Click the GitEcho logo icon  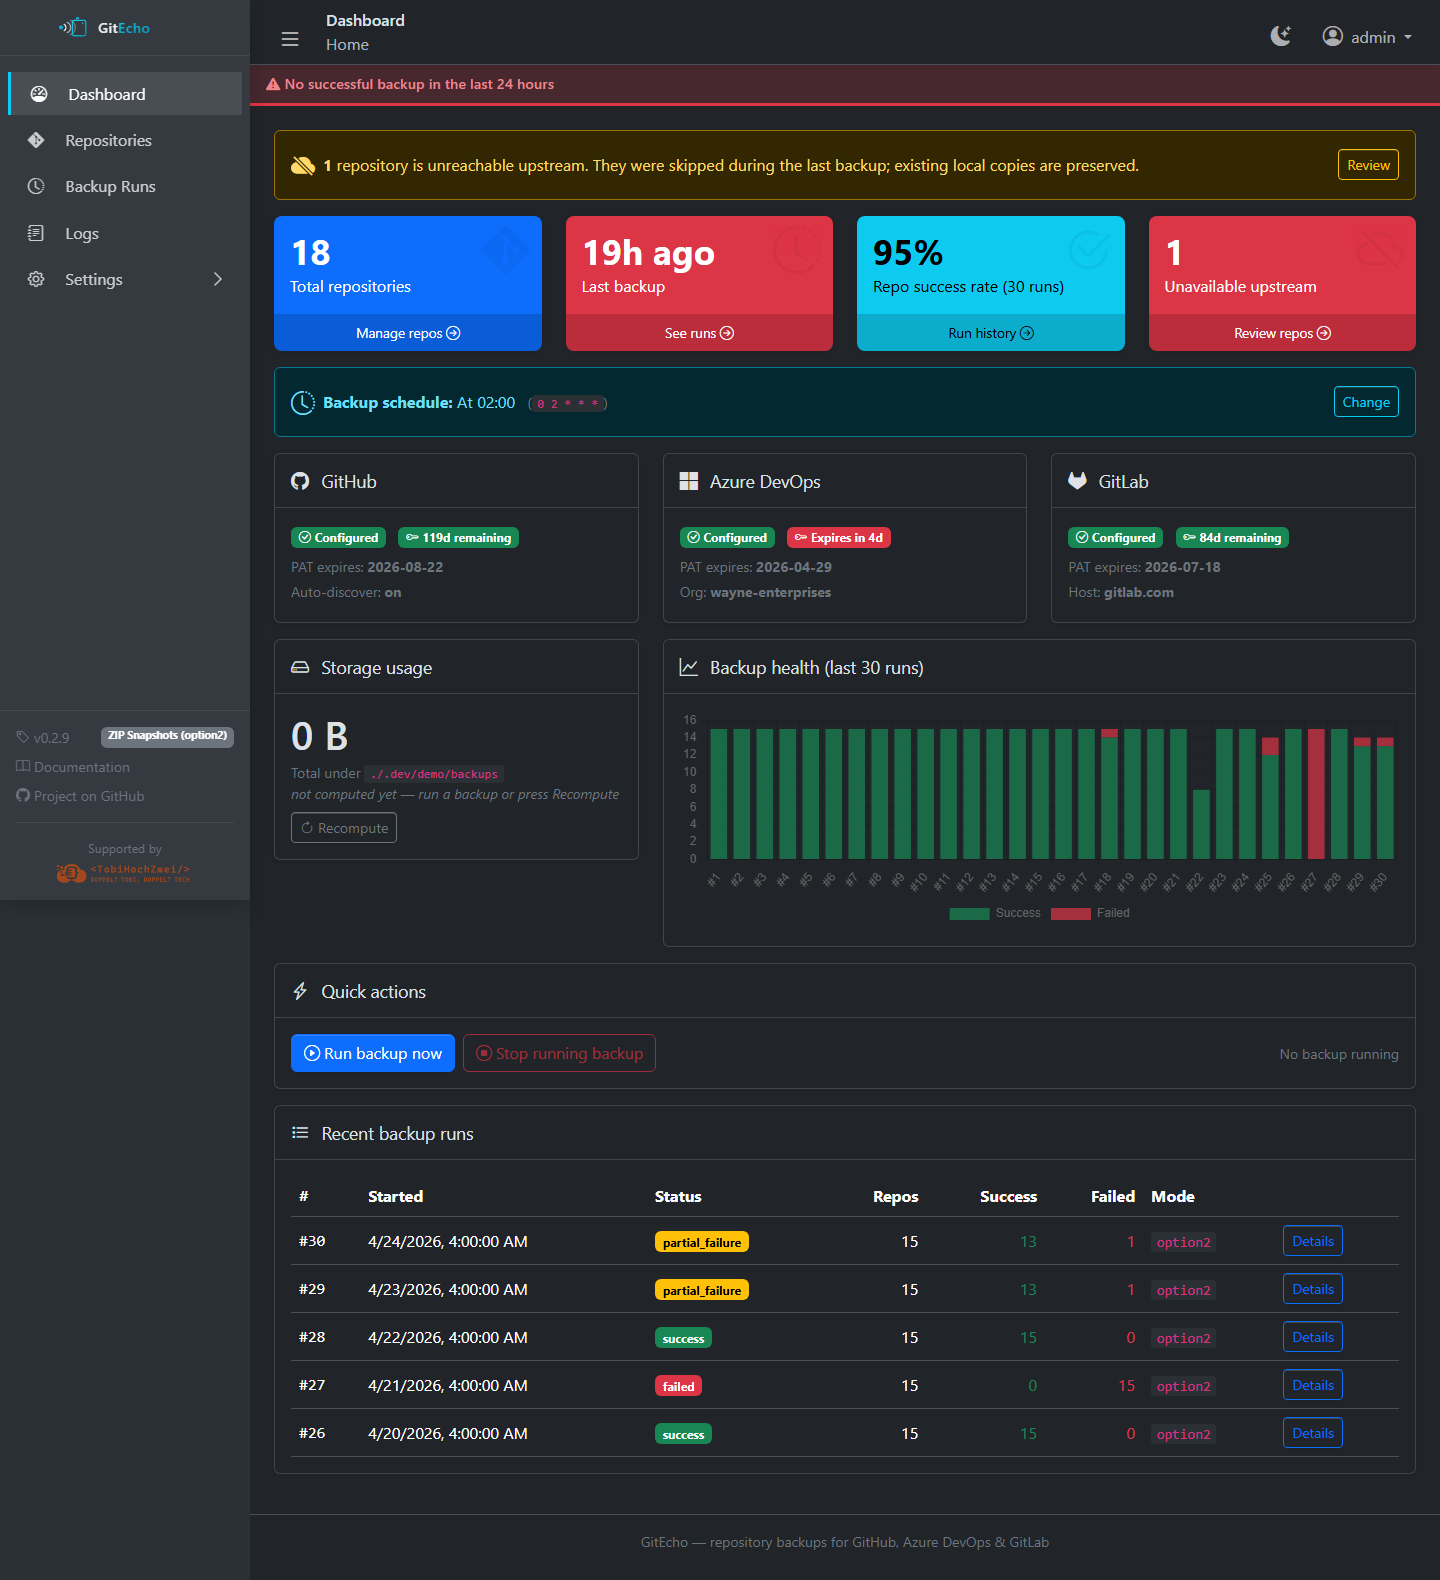[73, 28]
